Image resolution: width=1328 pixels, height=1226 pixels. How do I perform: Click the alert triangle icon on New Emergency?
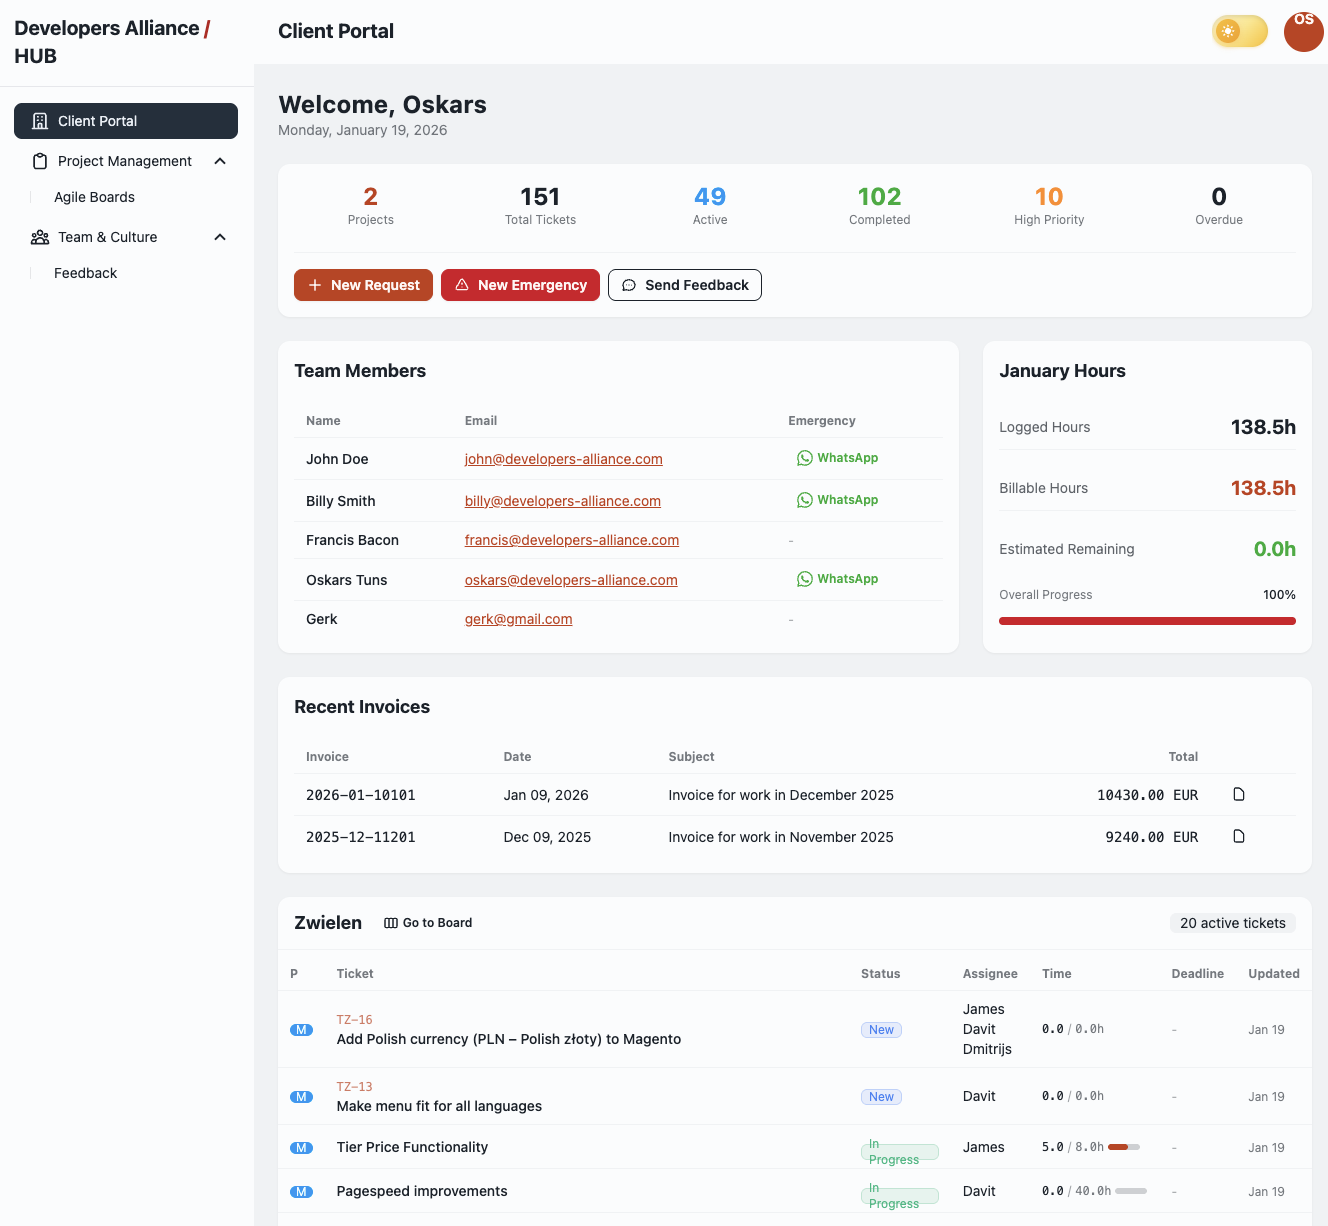461,285
